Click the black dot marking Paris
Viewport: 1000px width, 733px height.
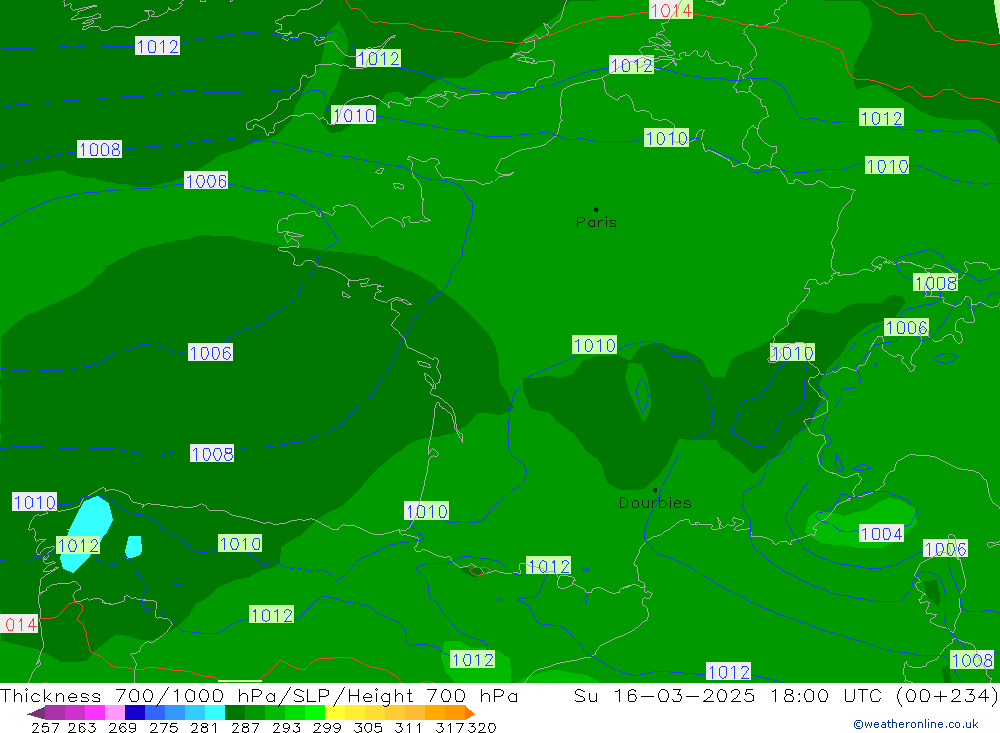point(596,209)
